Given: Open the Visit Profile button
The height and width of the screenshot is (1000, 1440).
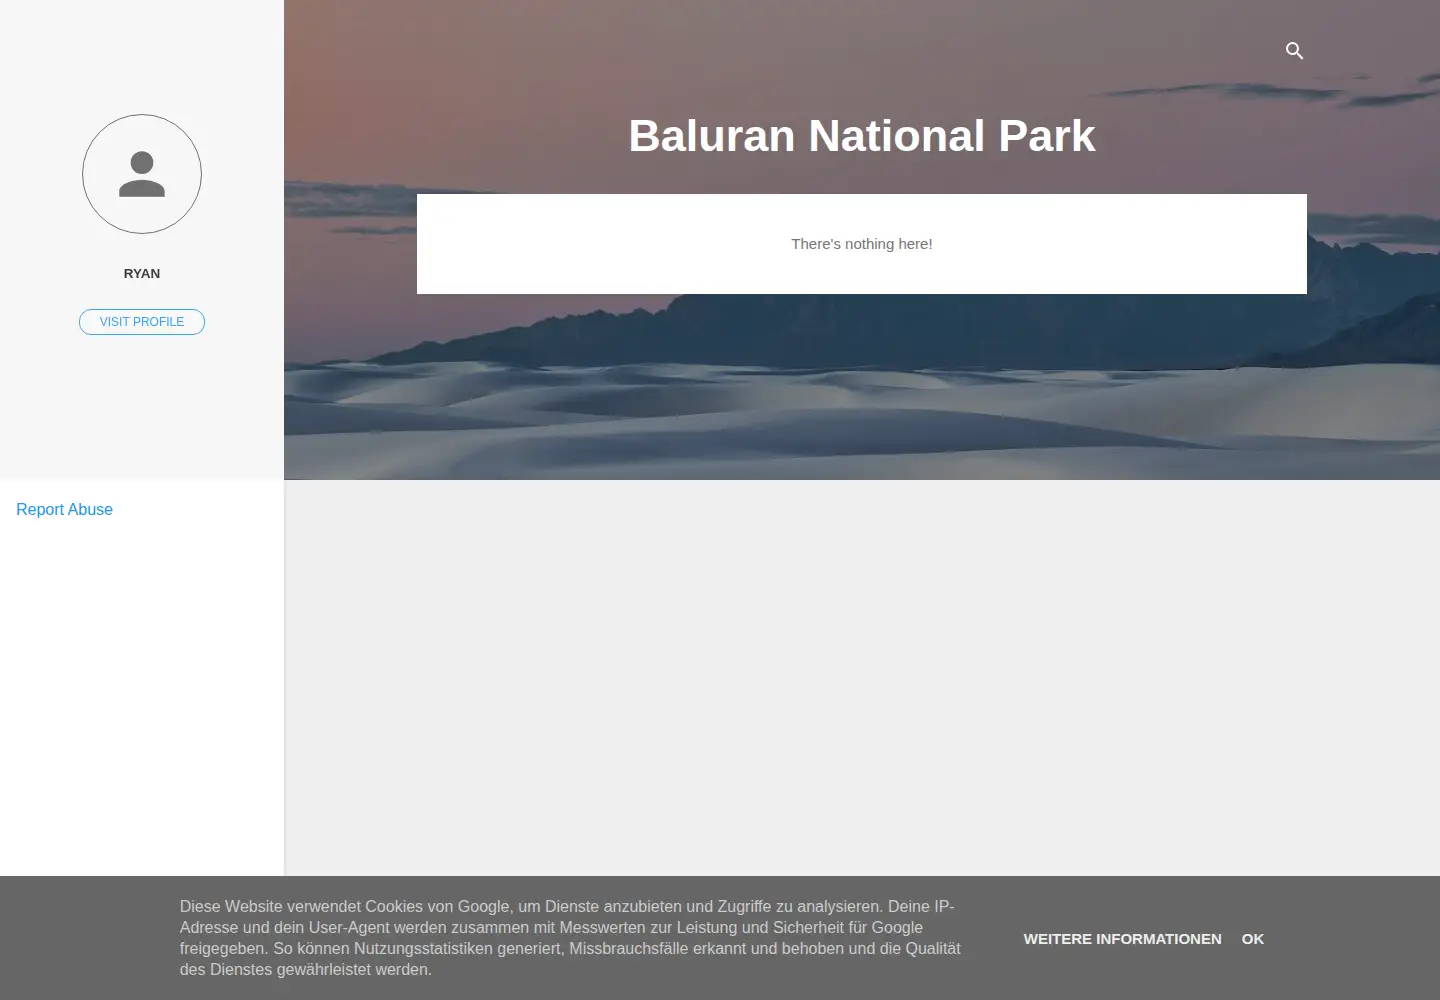Looking at the screenshot, I should [142, 322].
